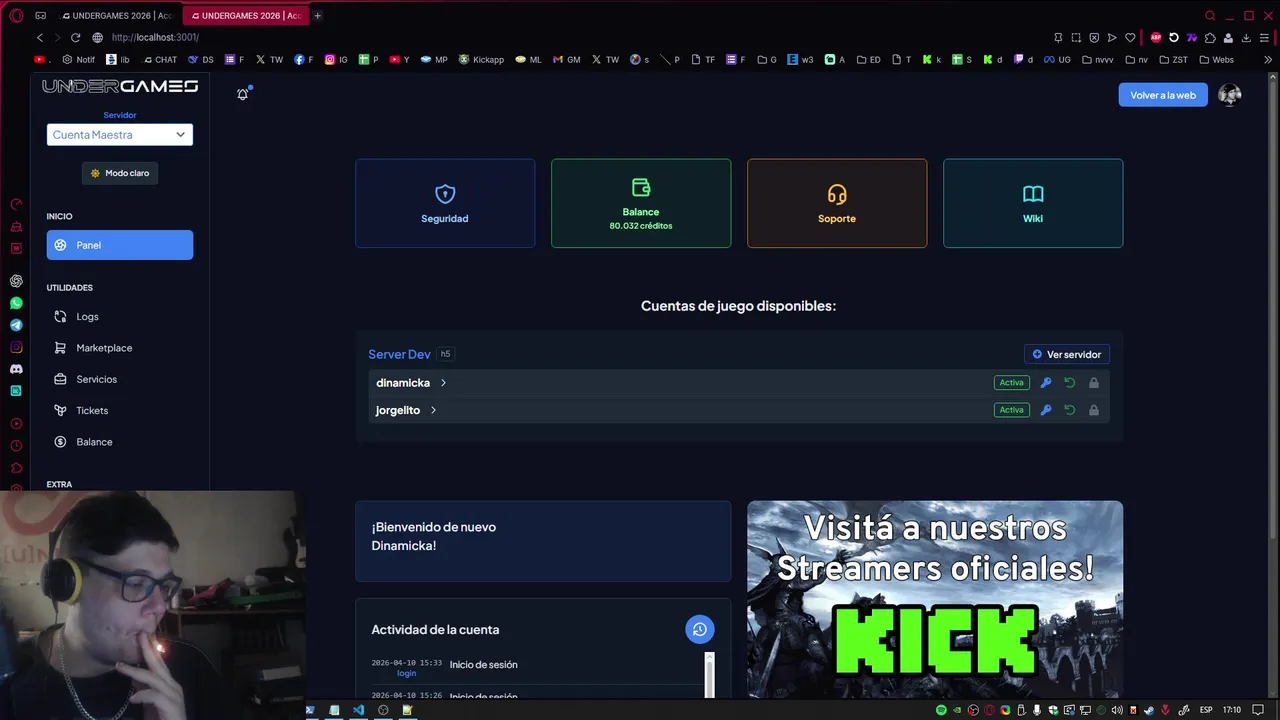This screenshot has width=1280, height=720.
Task: Click the ESP language indicator in taskbar
Action: click(x=1206, y=710)
